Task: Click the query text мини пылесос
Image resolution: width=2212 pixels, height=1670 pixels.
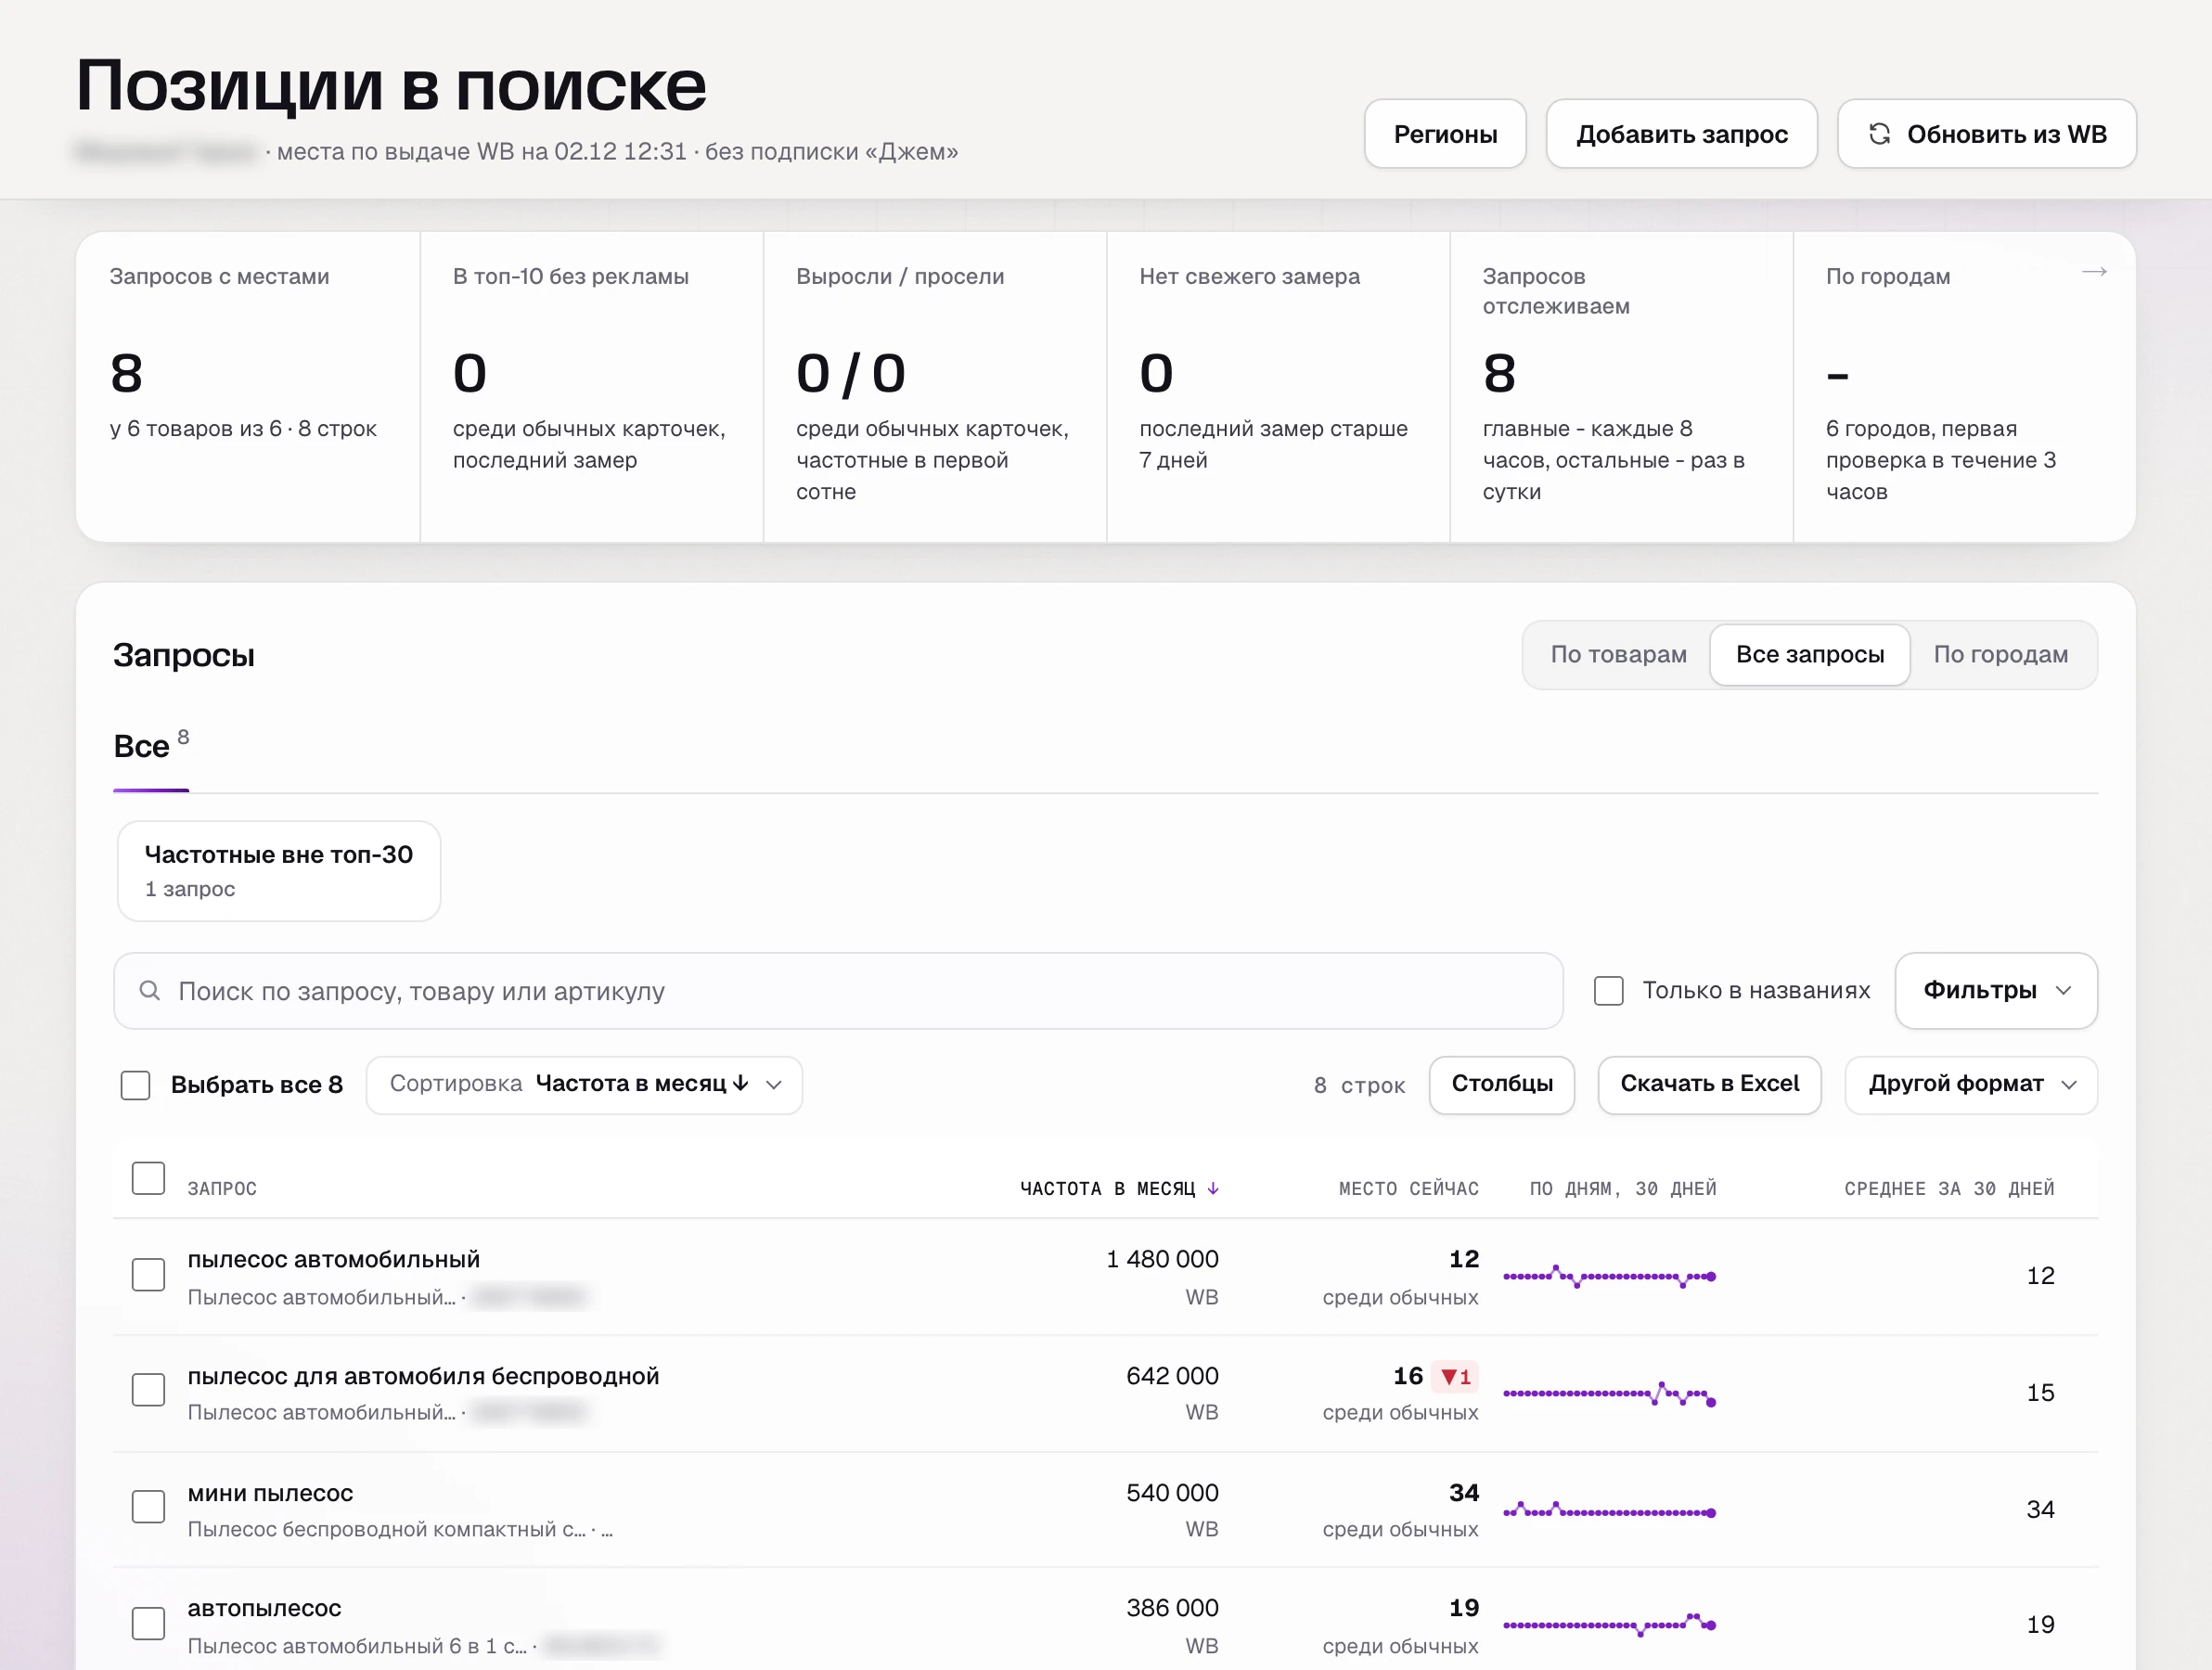Action: point(270,1493)
